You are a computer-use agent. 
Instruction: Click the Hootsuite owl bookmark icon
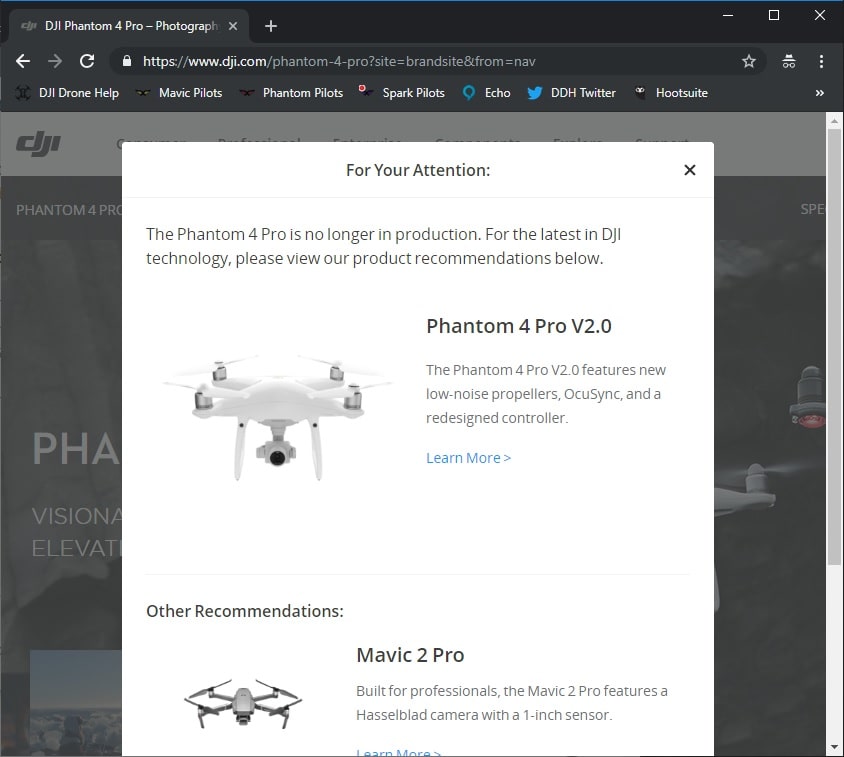pyautogui.click(x=640, y=92)
